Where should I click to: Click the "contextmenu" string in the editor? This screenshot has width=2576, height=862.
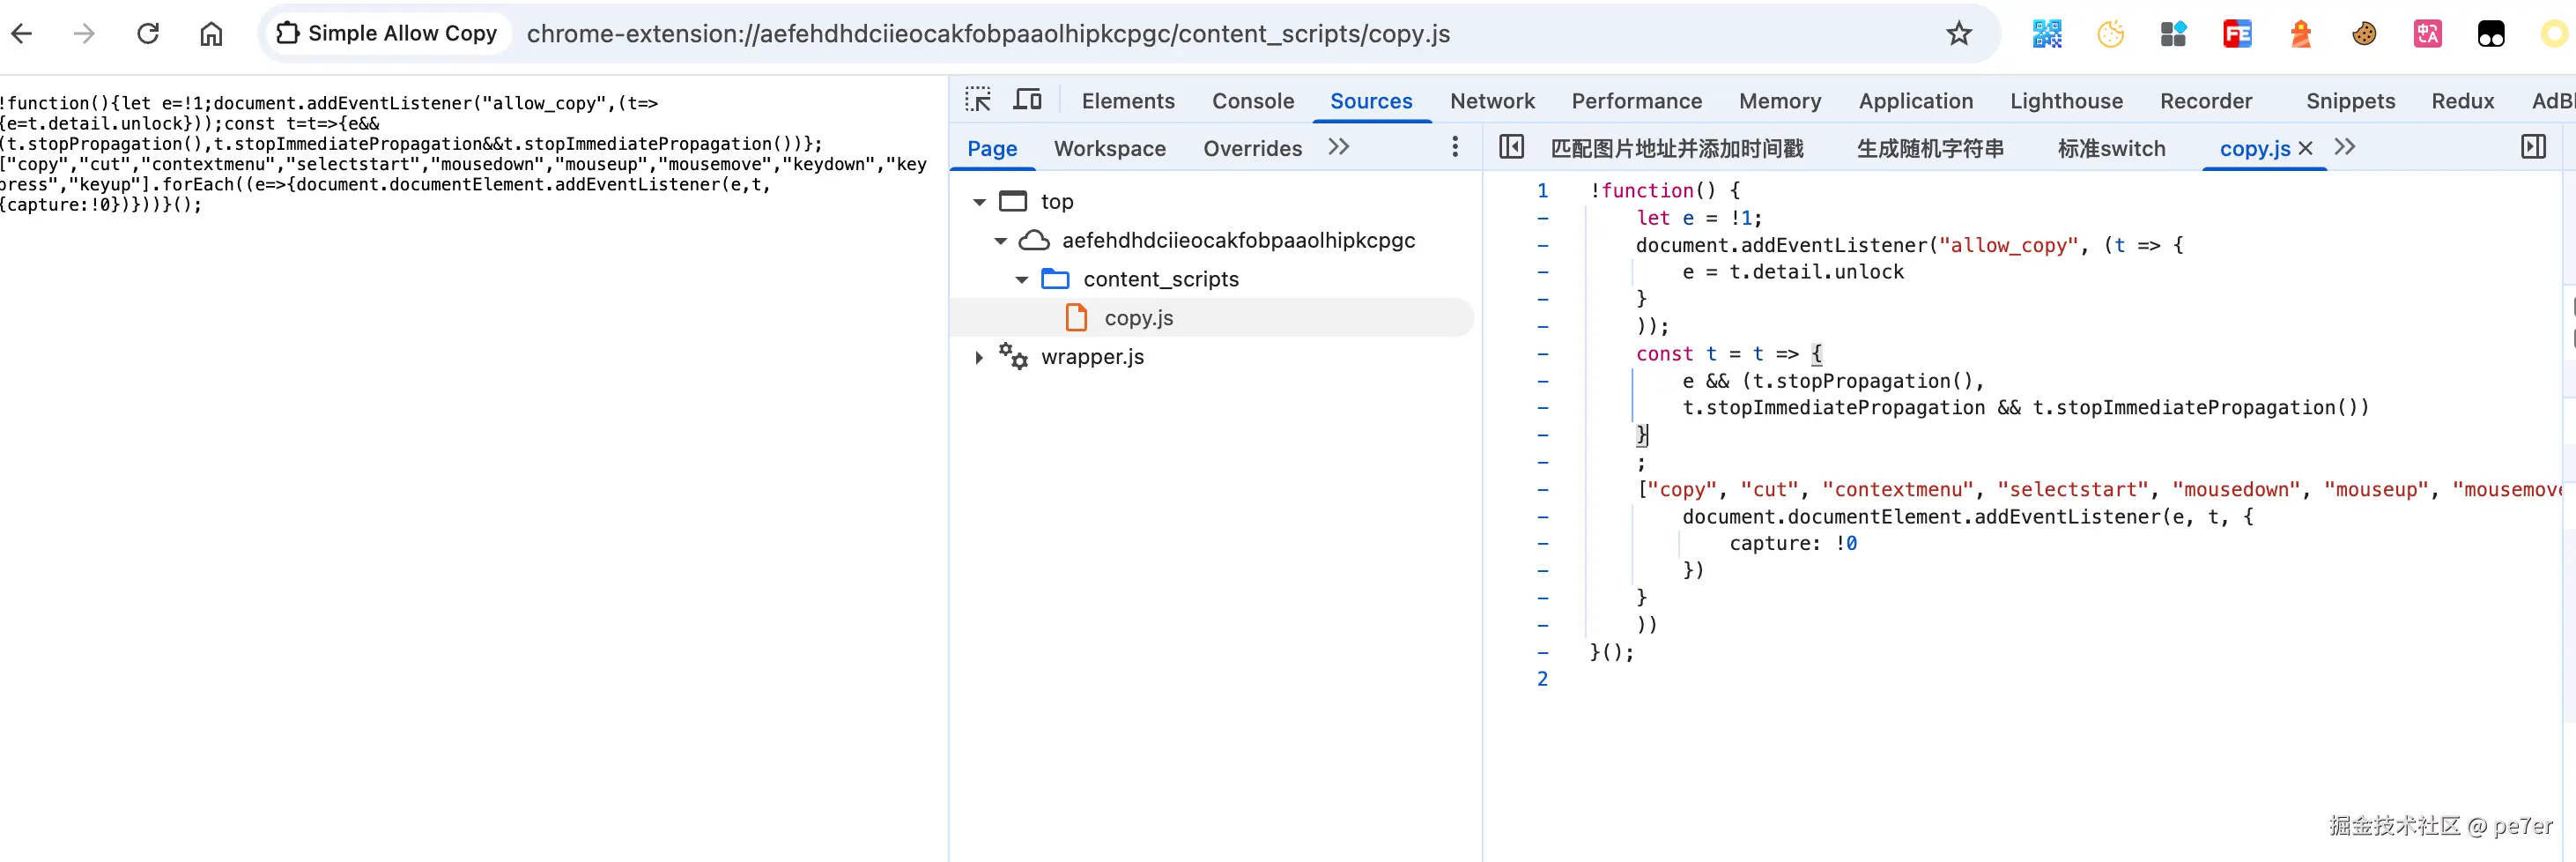pos(1898,489)
